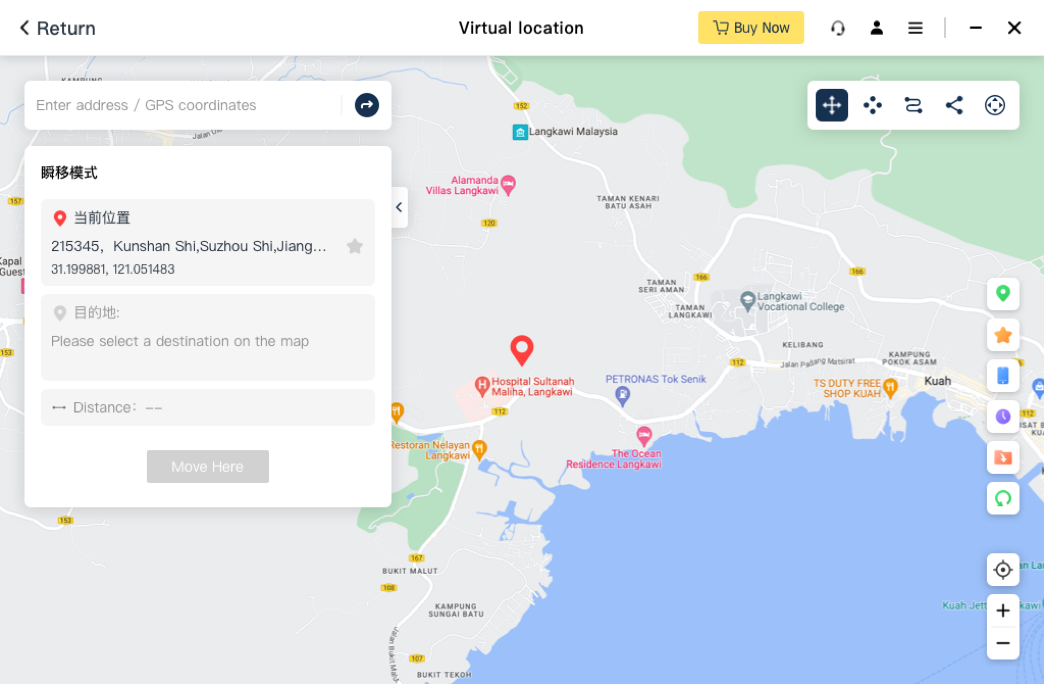Select the two-spot route mode icon
The image size is (1044, 684).
click(913, 105)
